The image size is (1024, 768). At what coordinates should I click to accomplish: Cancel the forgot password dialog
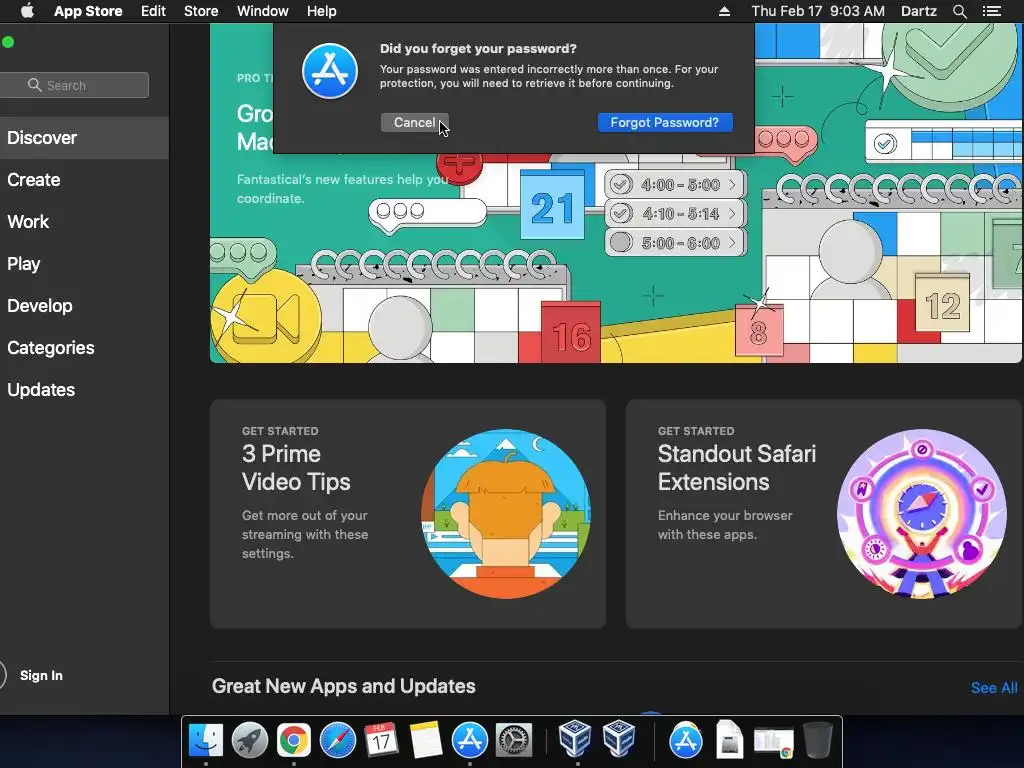pos(415,122)
